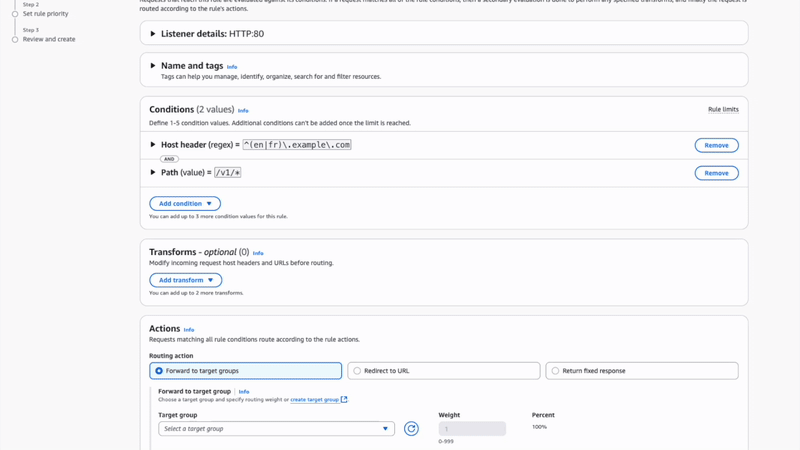Go to Set rule priority step
800x450 pixels.
[45, 14]
